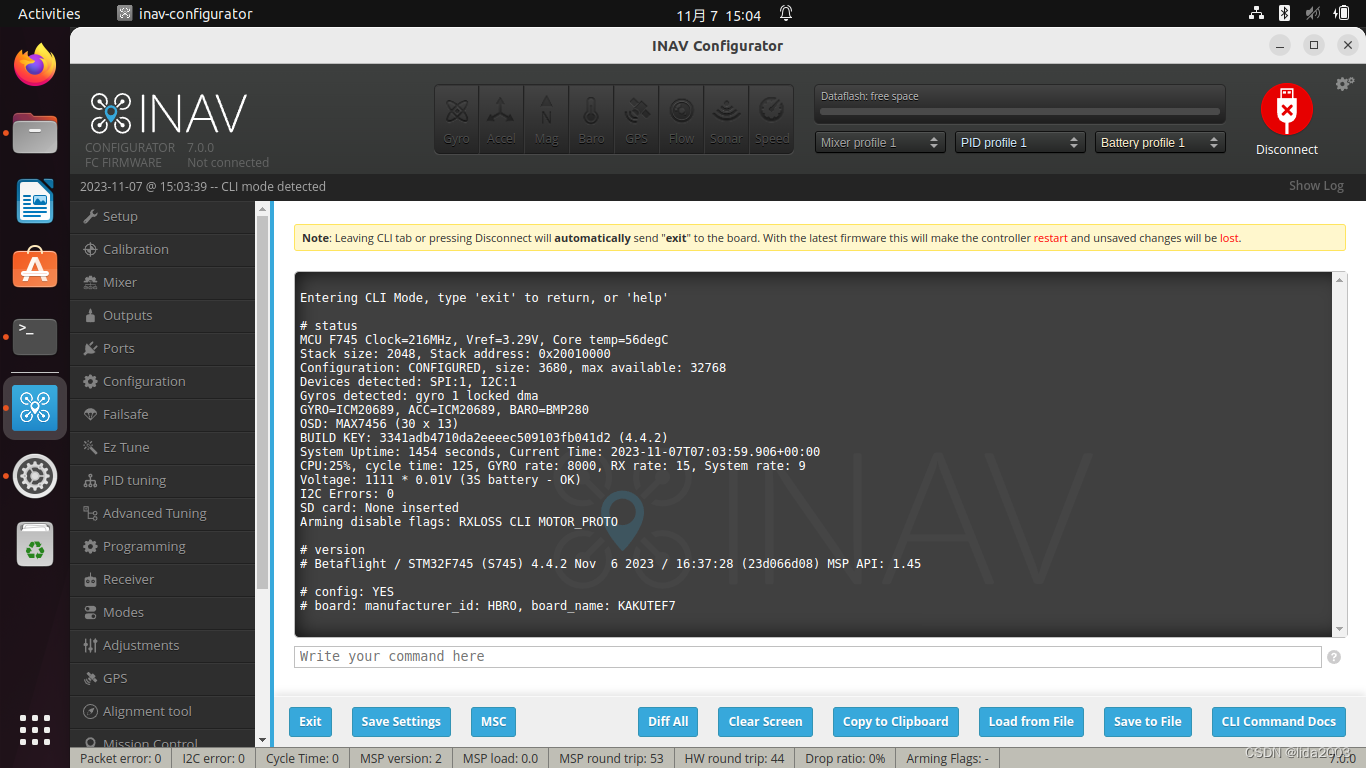Open the Ports tab
Viewport: 1366px width, 768px height.
pyautogui.click(x=163, y=349)
